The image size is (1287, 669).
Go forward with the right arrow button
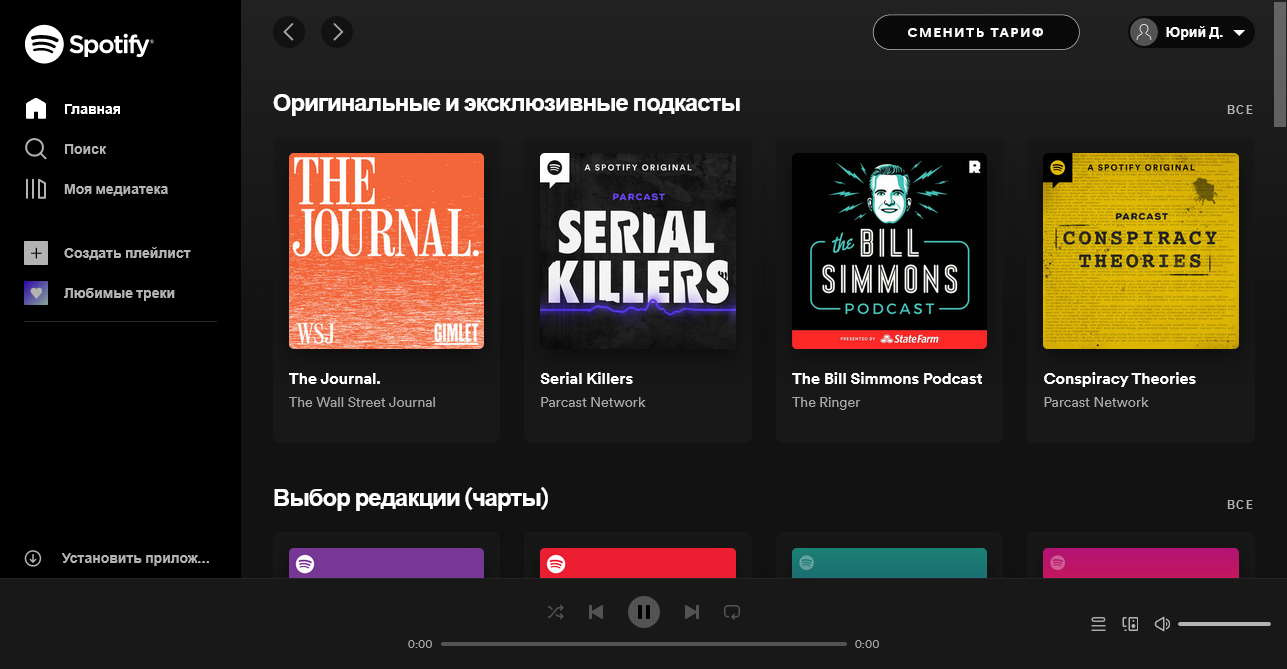[337, 32]
